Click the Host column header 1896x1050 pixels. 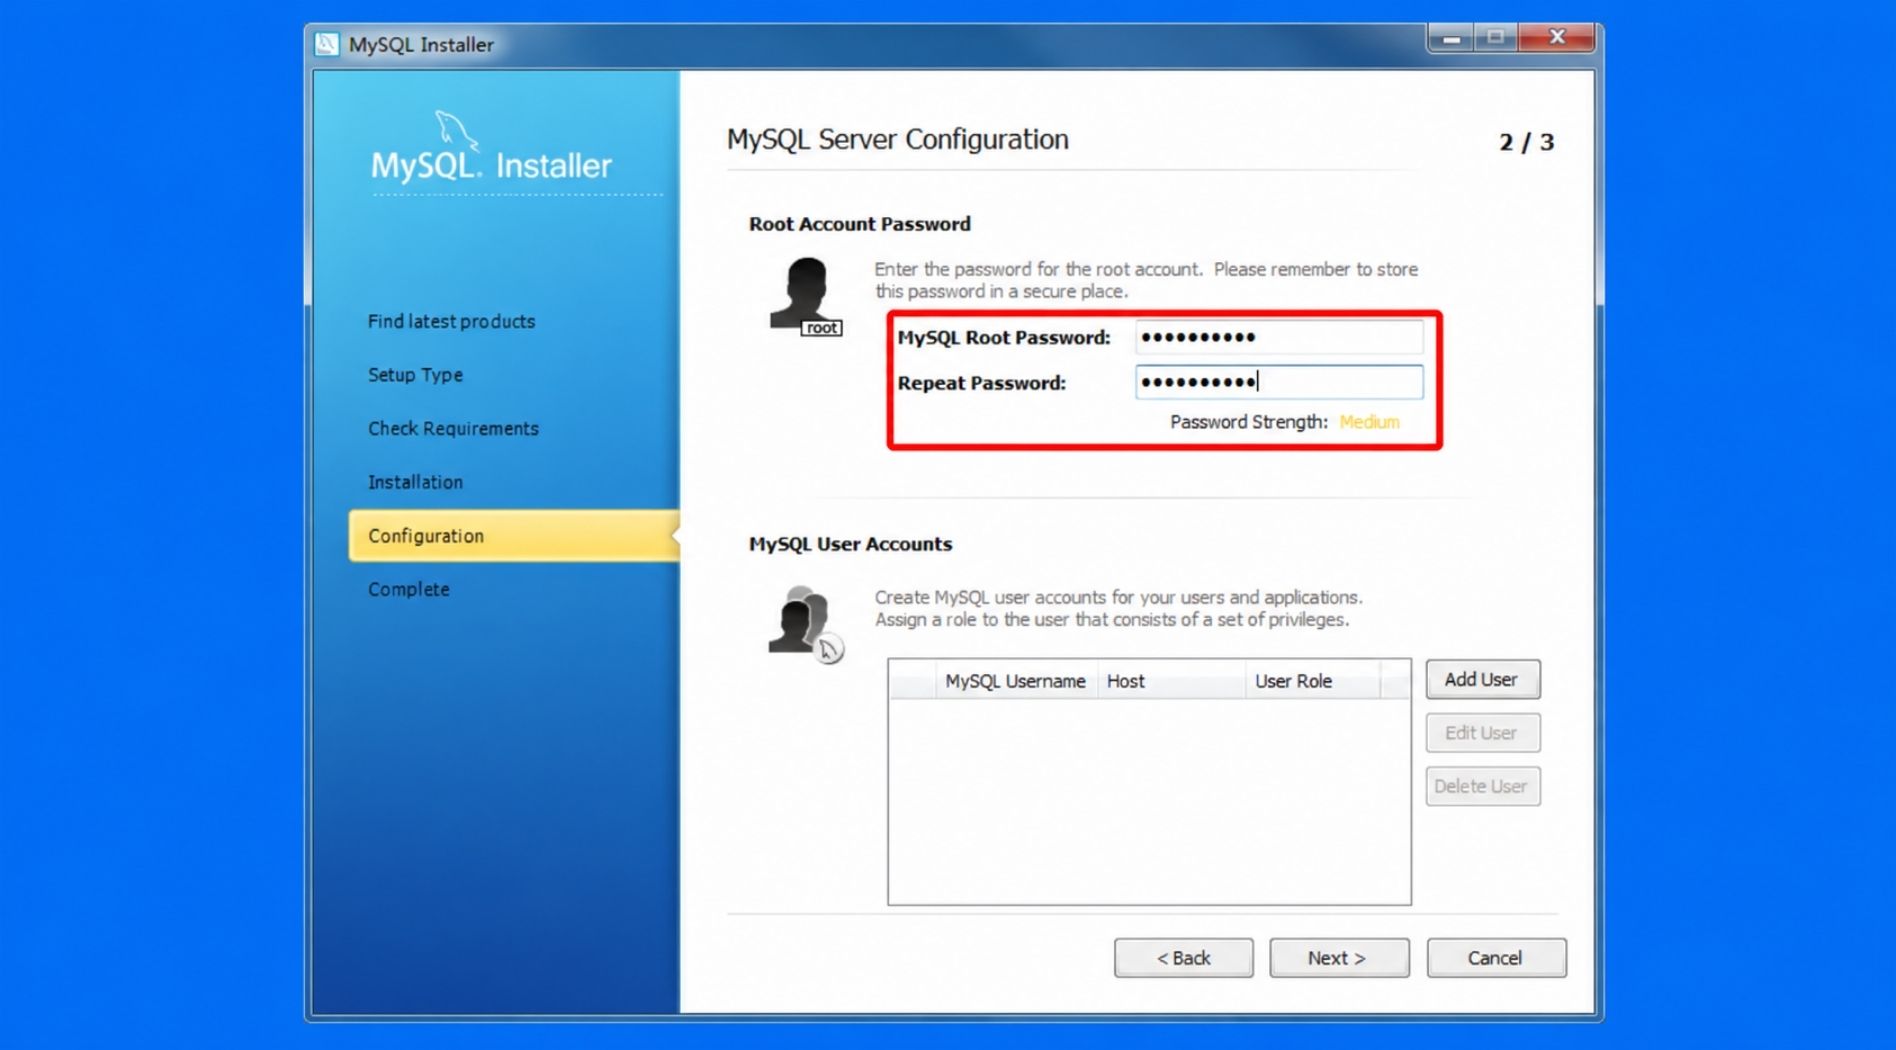click(x=1171, y=681)
